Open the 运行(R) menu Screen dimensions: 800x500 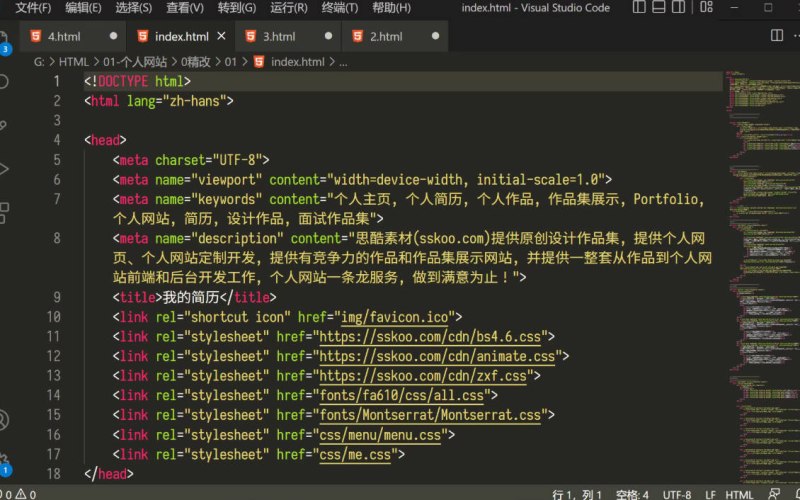(x=289, y=8)
